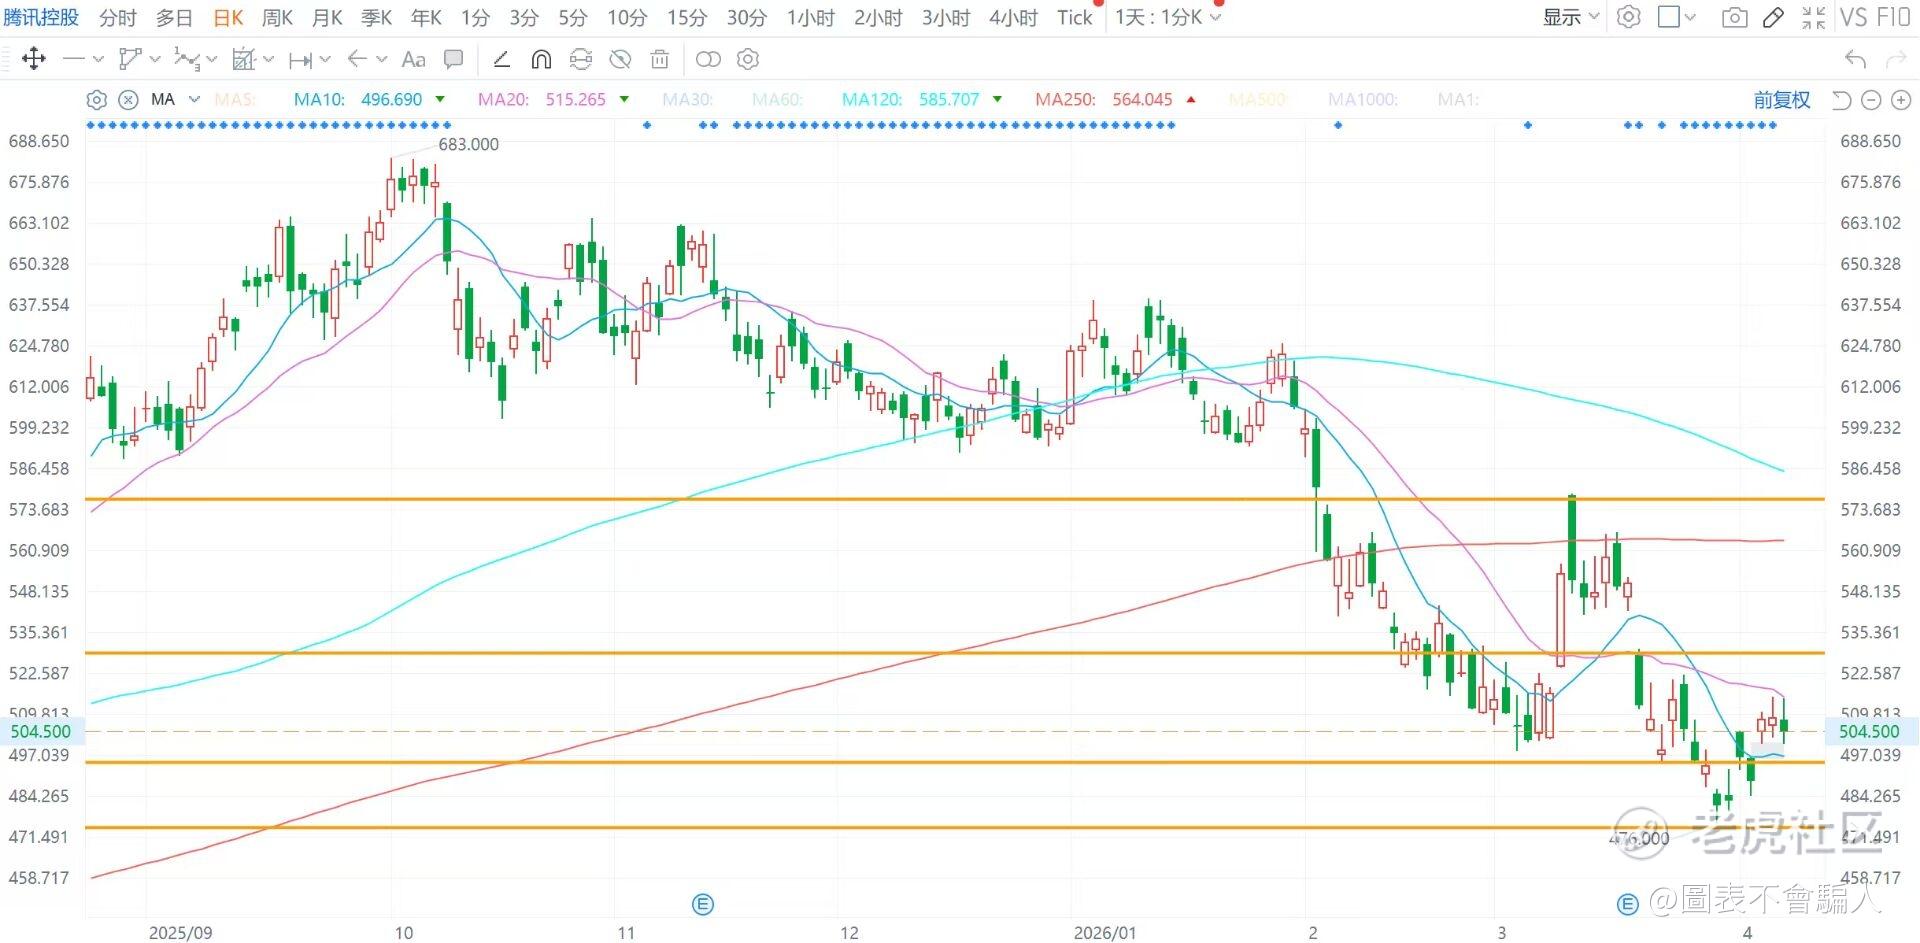Open the 腾讯控股 stock name link
This screenshot has height=943, width=1920.
pos(41,17)
